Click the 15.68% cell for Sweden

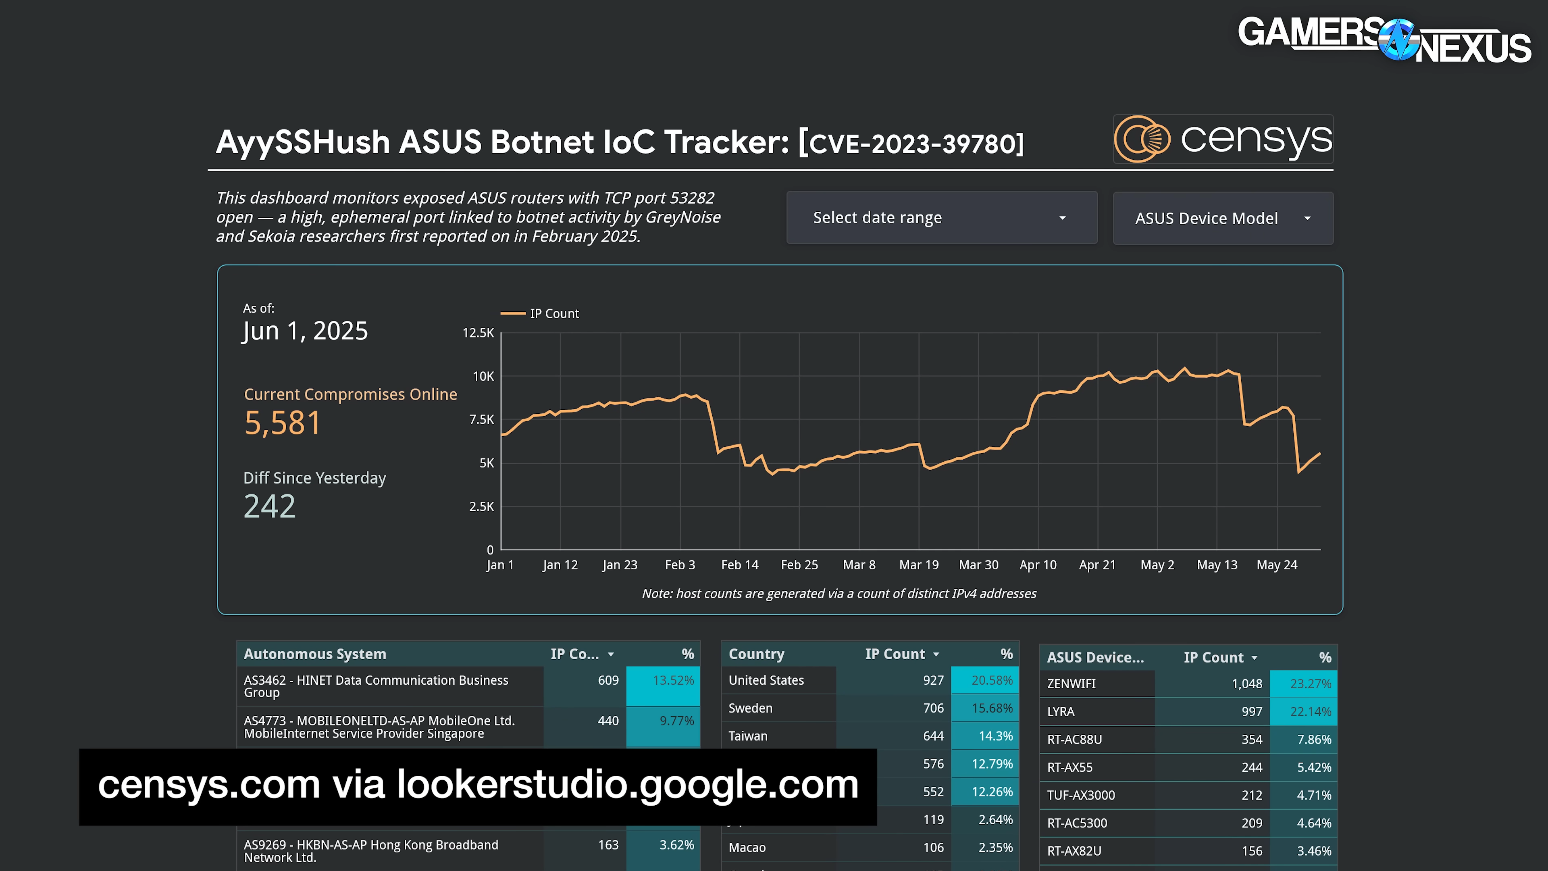pyautogui.click(x=985, y=708)
